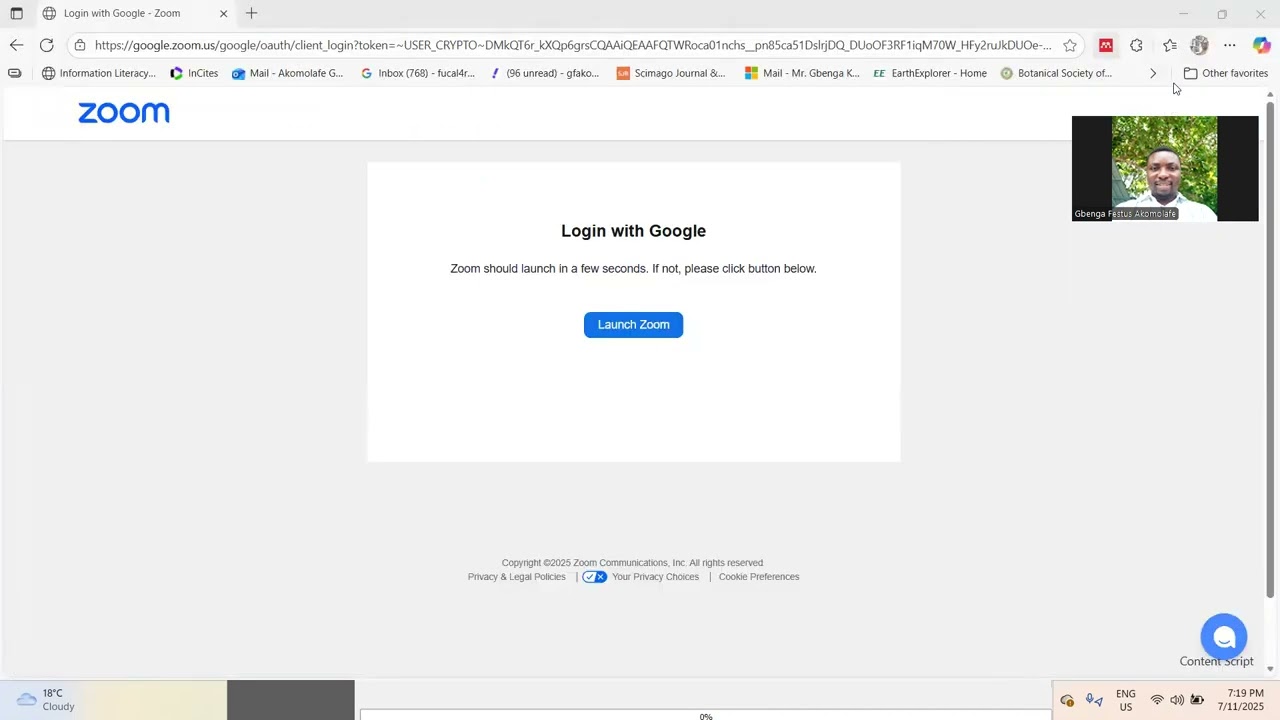Image resolution: width=1280 pixels, height=720 pixels.
Task: Open Your Privacy Choices link
Action: [655, 577]
